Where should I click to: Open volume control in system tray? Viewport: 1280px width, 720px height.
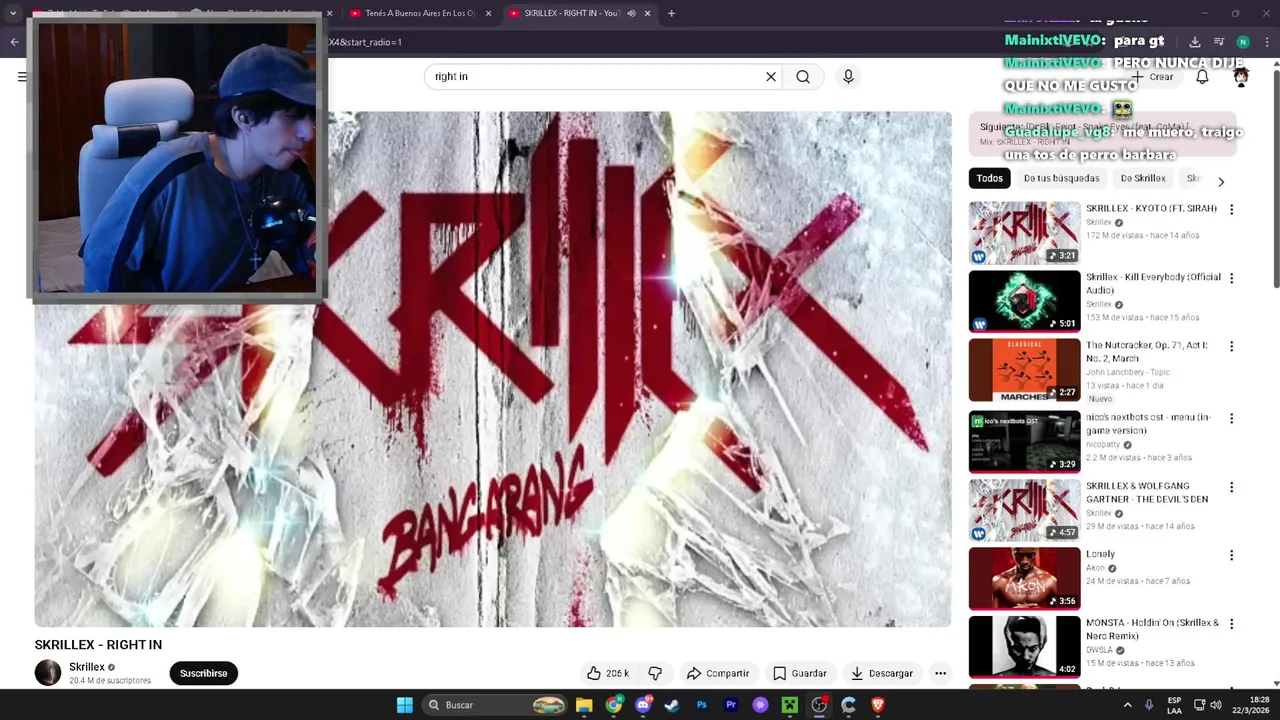(1216, 705)
